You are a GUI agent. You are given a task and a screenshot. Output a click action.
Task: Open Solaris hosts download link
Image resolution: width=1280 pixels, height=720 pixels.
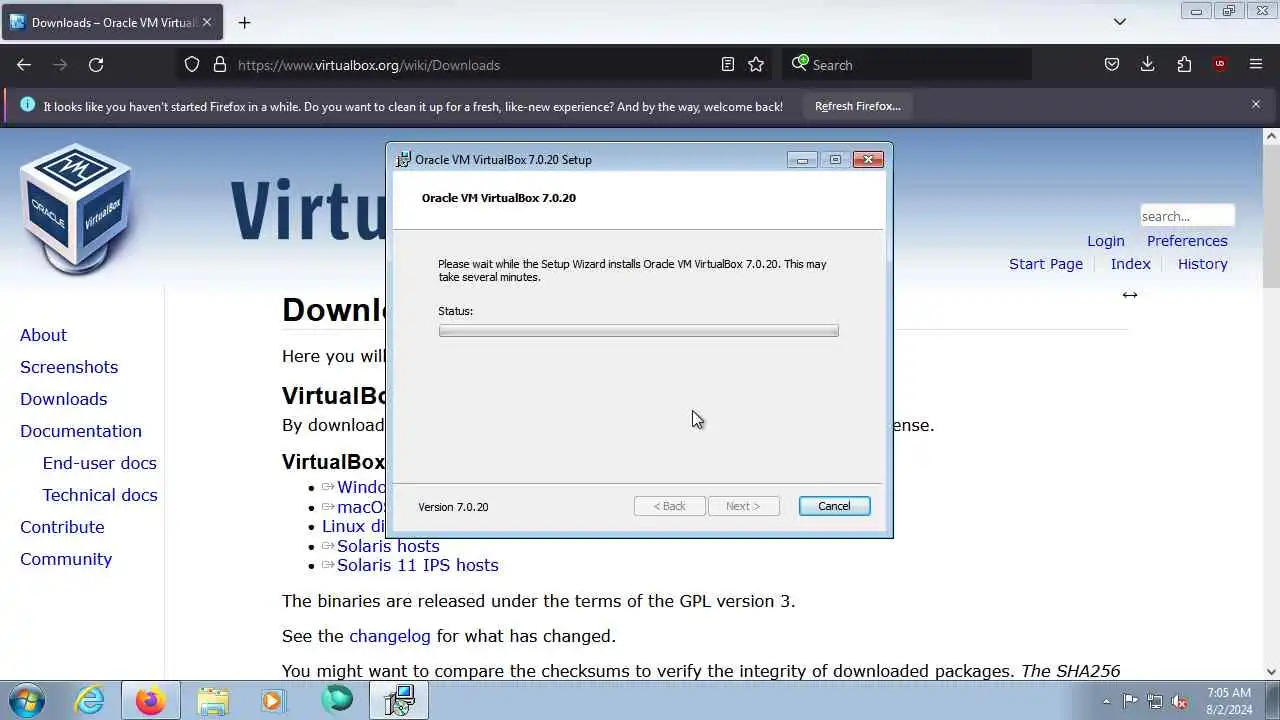388,546
